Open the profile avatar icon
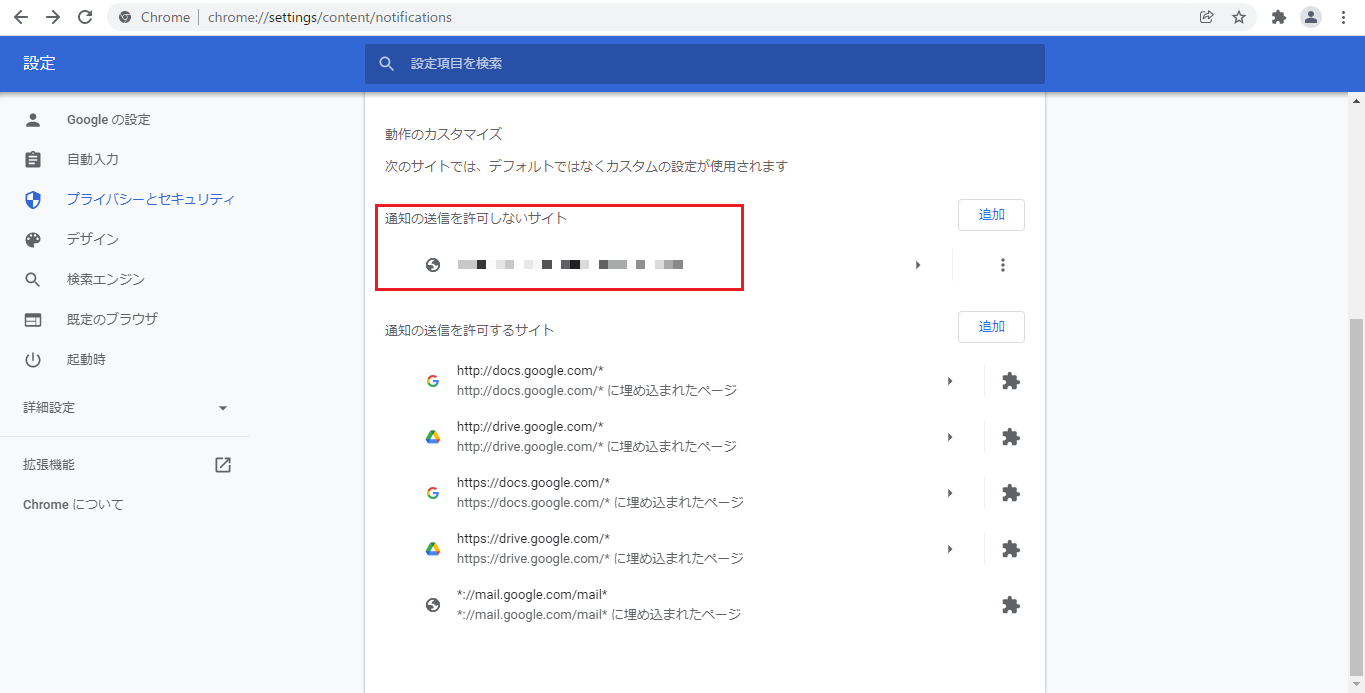The height and width of the screenshot is (693, 1365). tap(1310, 17)
